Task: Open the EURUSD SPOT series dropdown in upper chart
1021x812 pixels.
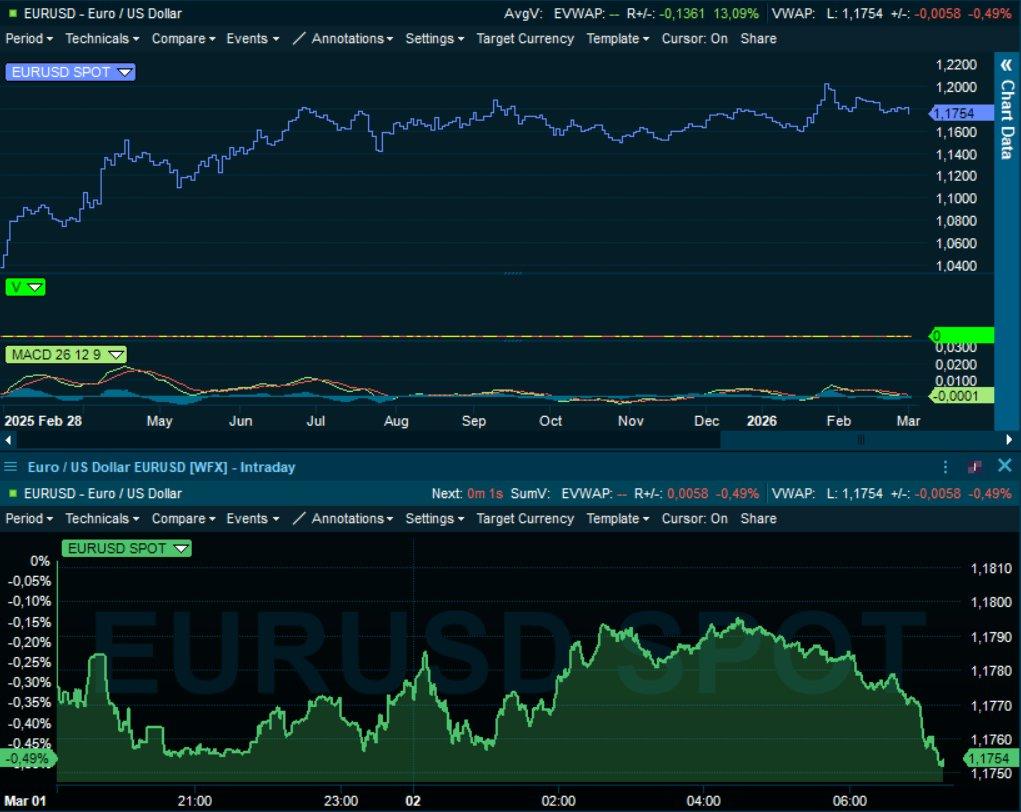Action: tap(124, 73)
